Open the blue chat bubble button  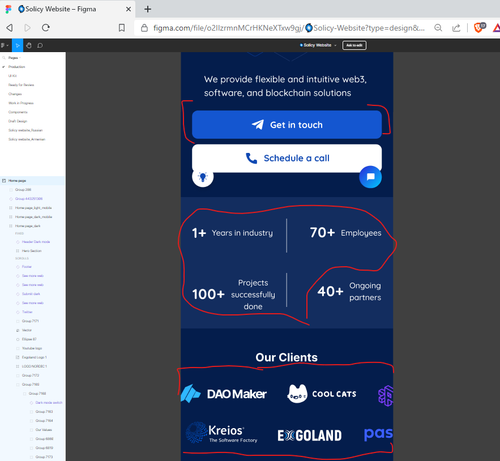pyautogui.click(x=370, y=177)
